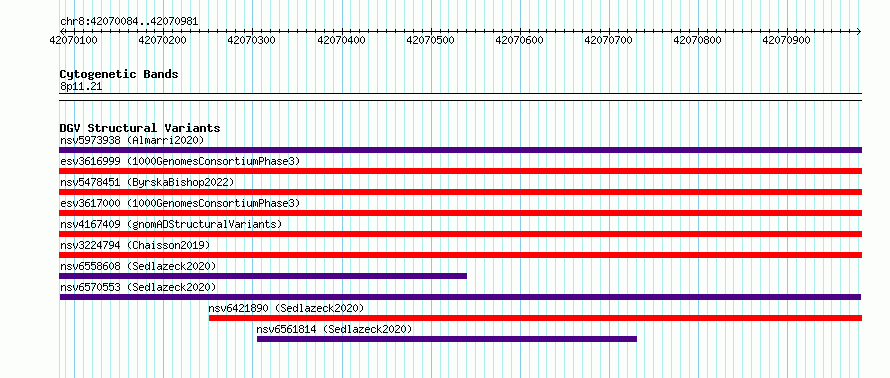The width and height of the screenshot is (890, 378).
Task: Select the red bar for nsv6421890
Action: coord(535,318)
